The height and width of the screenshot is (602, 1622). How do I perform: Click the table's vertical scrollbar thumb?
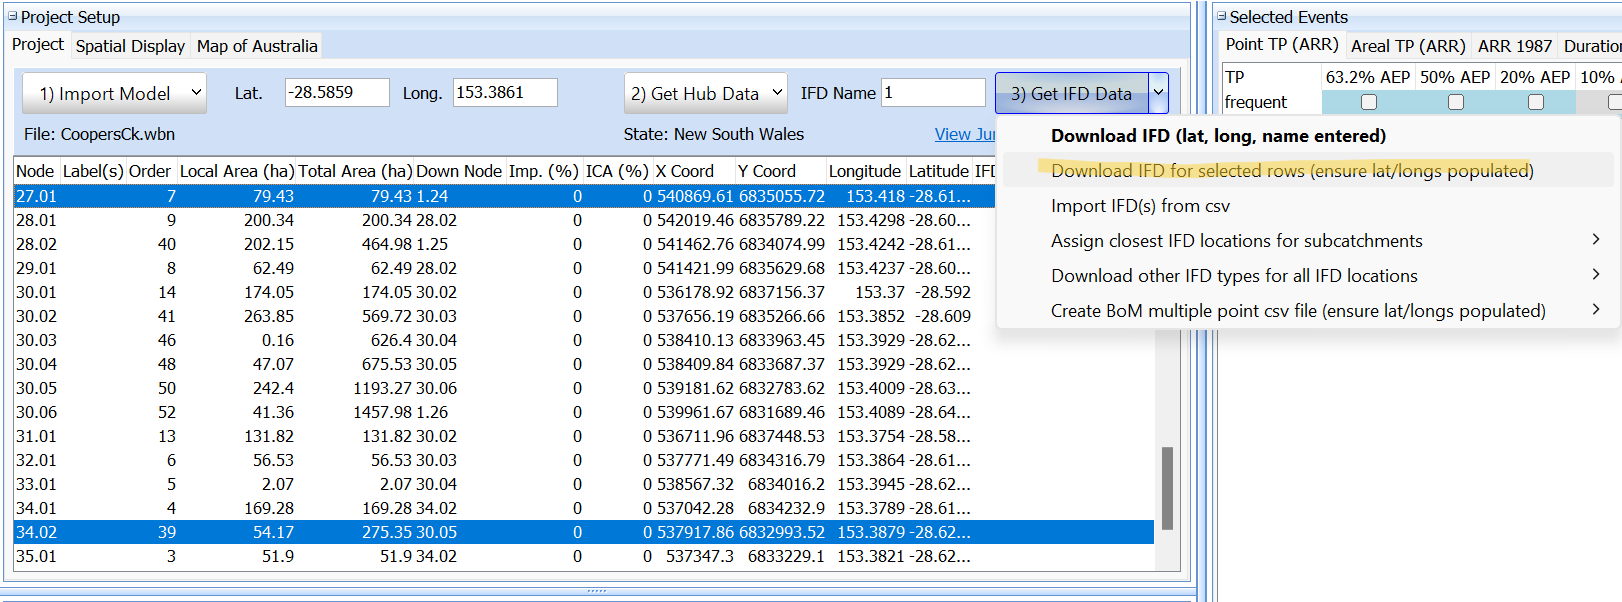pyautogui.click(x=1166, y=488)
